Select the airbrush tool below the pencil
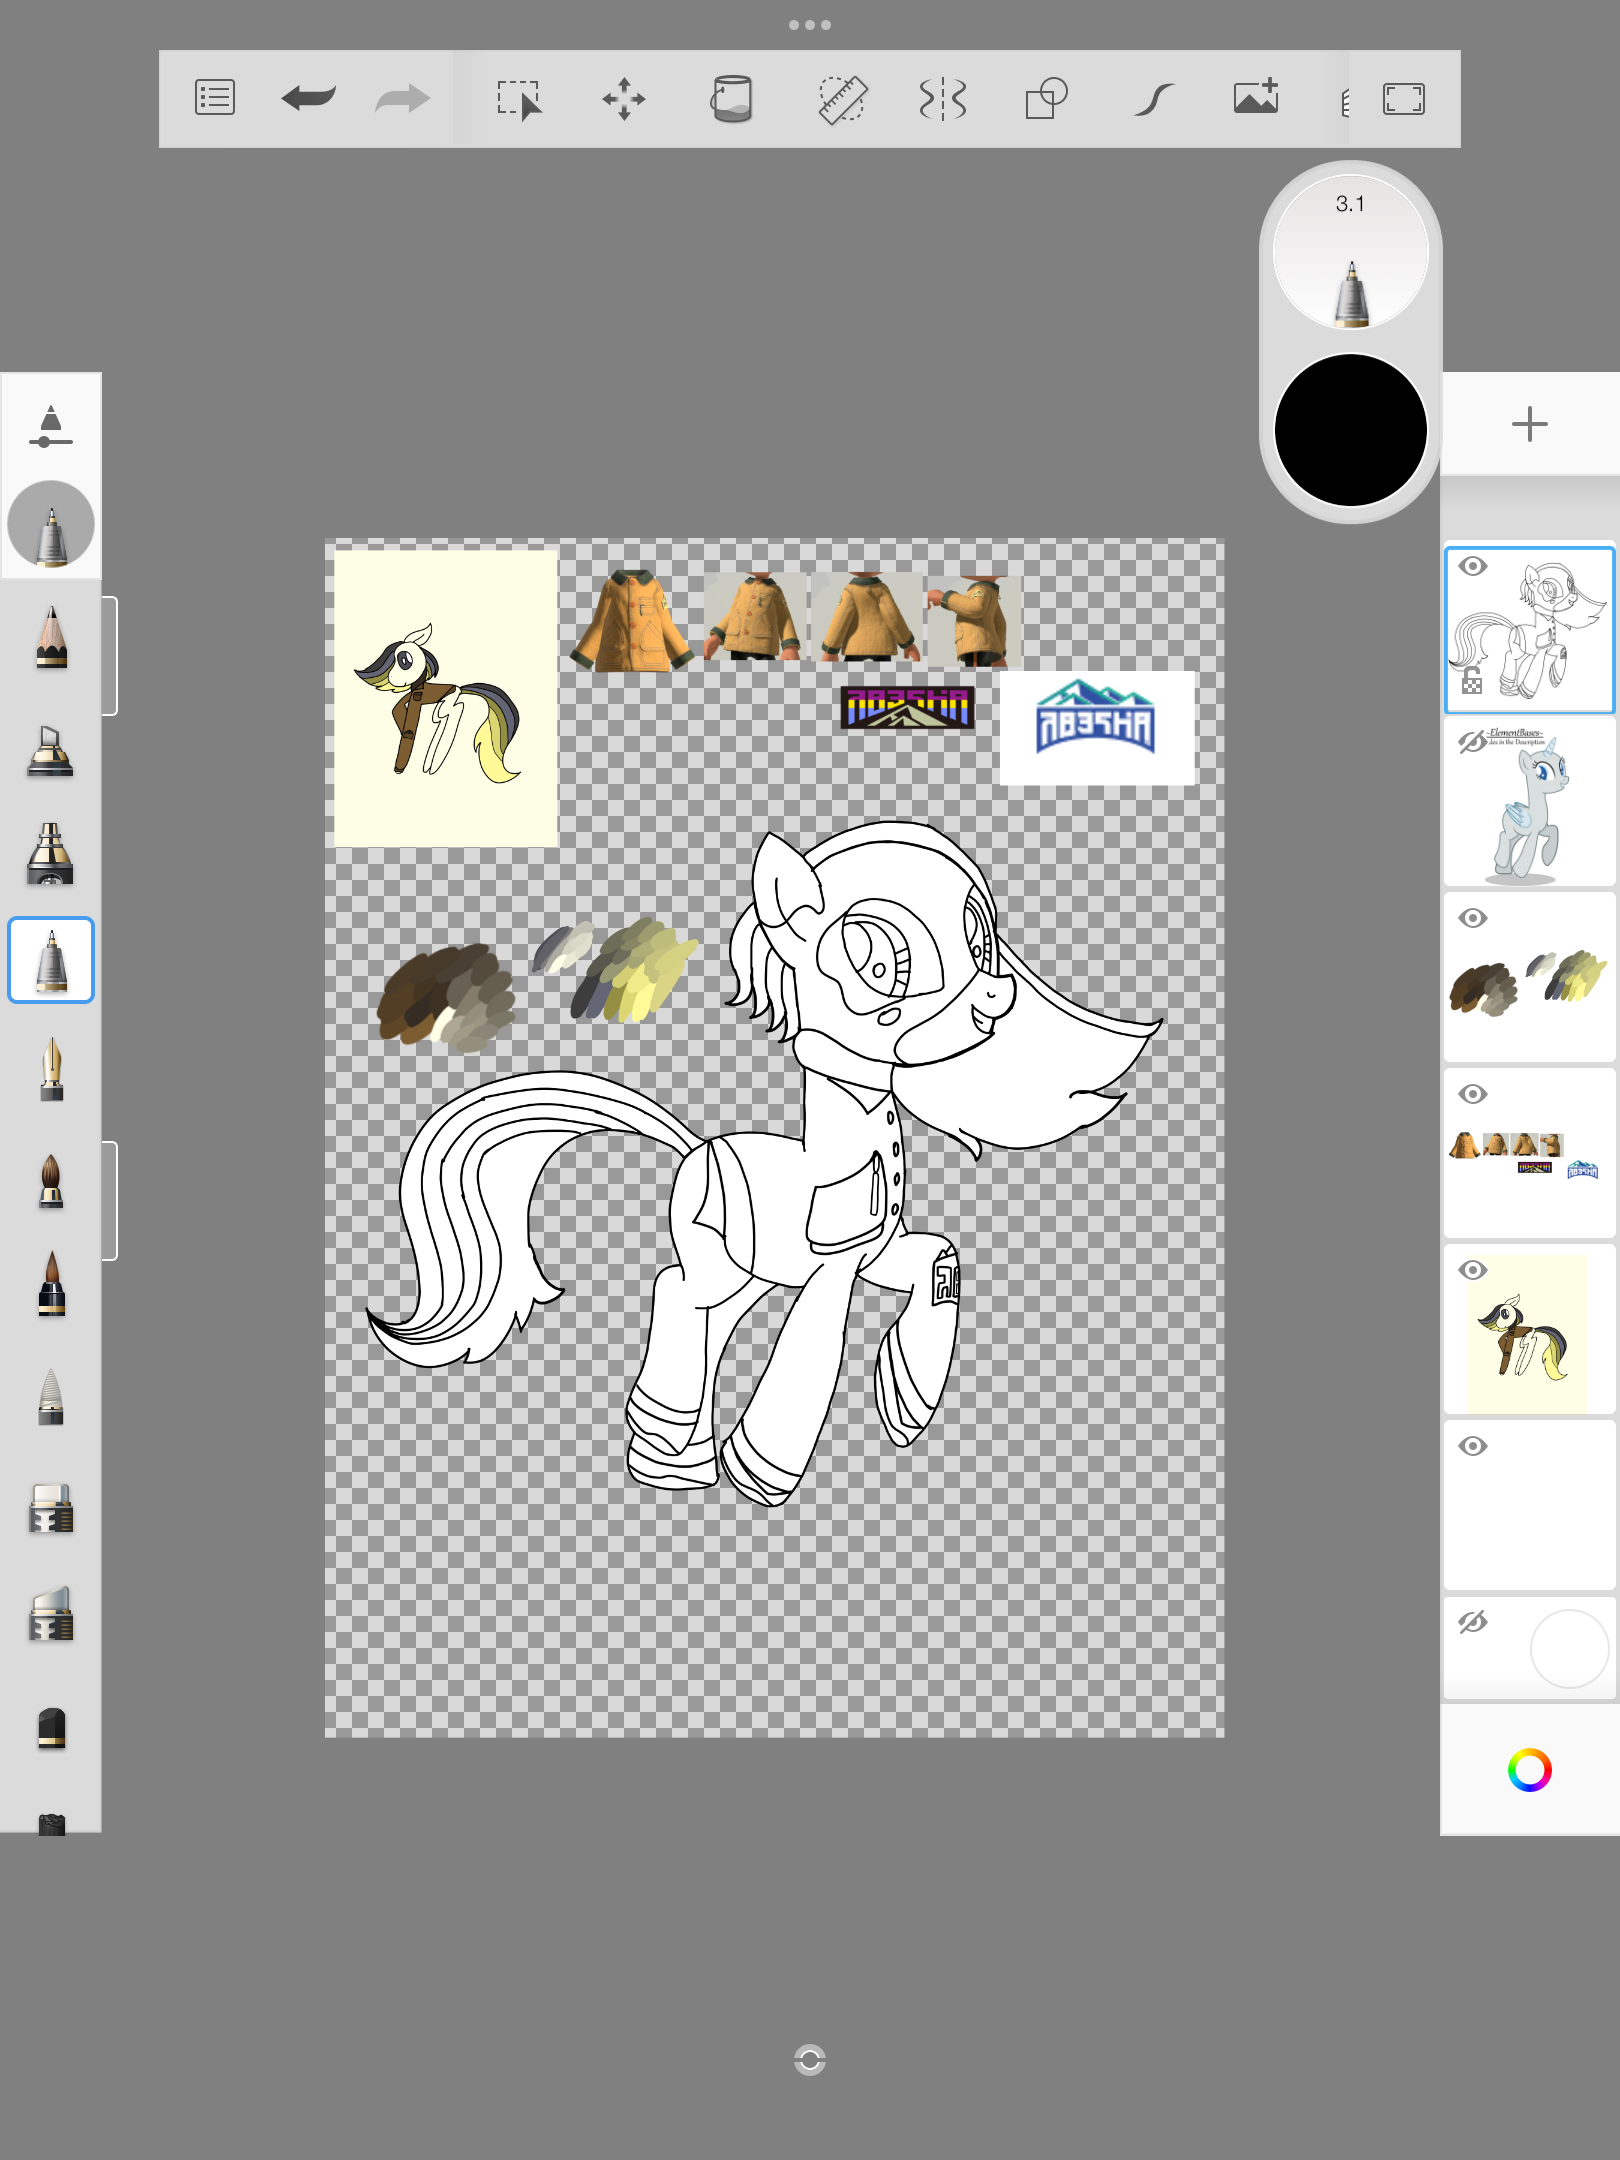The image size is (1620, 2160). pos(50,750)
